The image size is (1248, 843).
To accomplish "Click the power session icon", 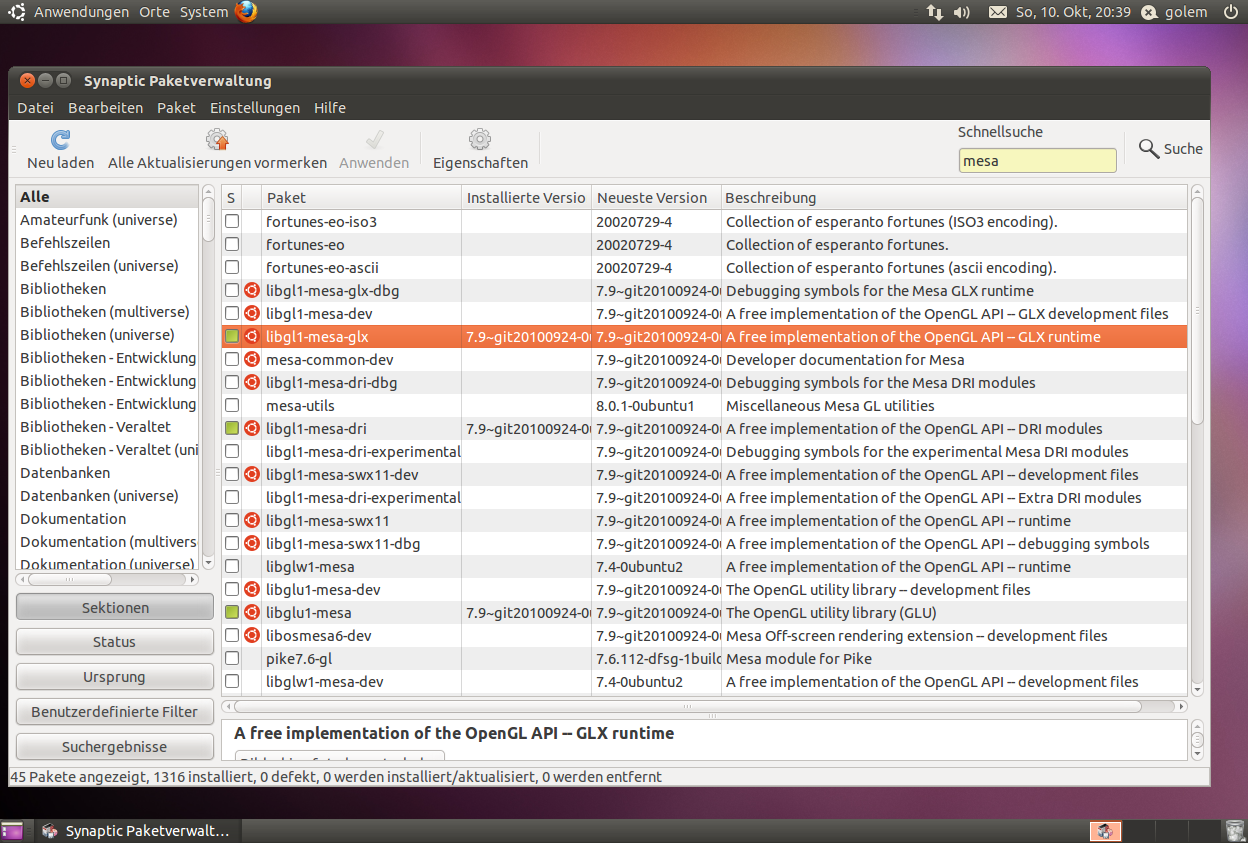I will click(x=1230, y=12).
